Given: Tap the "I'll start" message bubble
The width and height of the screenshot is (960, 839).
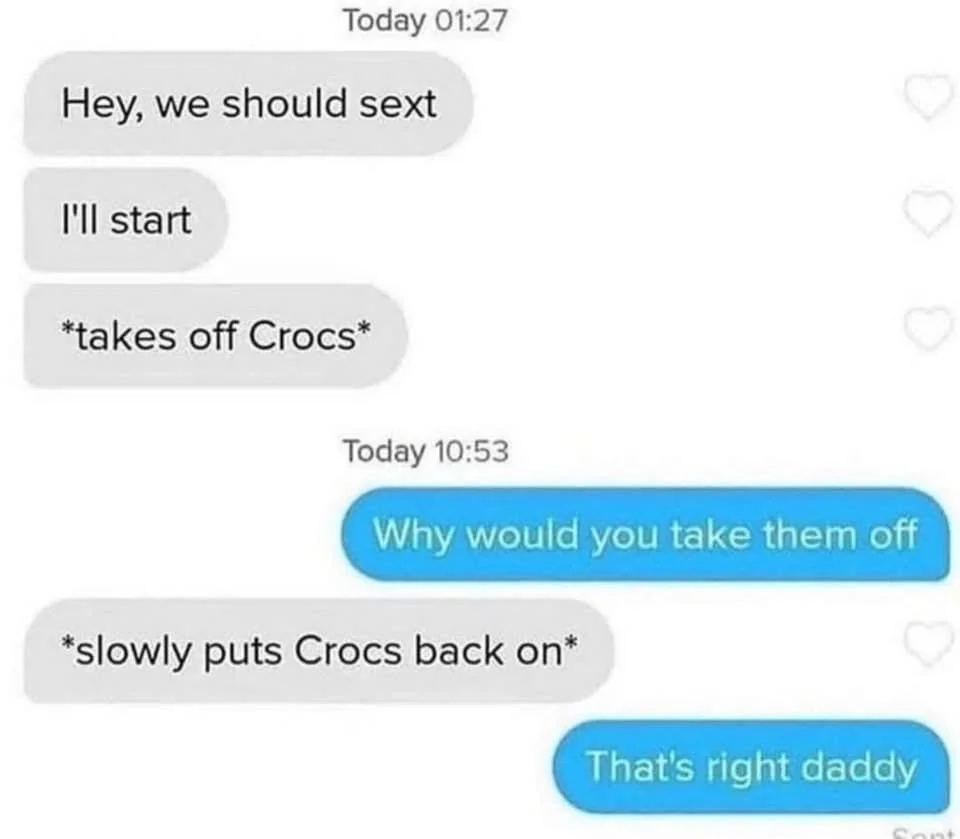Looking at the screenshot, I should 126,219.
